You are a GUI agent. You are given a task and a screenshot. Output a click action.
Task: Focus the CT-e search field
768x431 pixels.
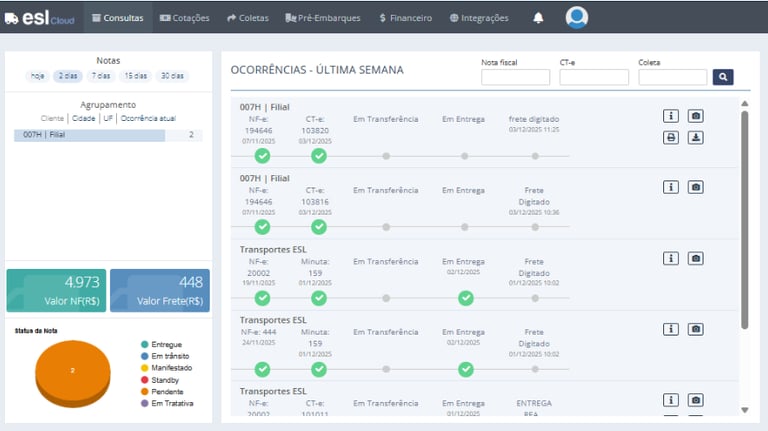pos(594,77)
